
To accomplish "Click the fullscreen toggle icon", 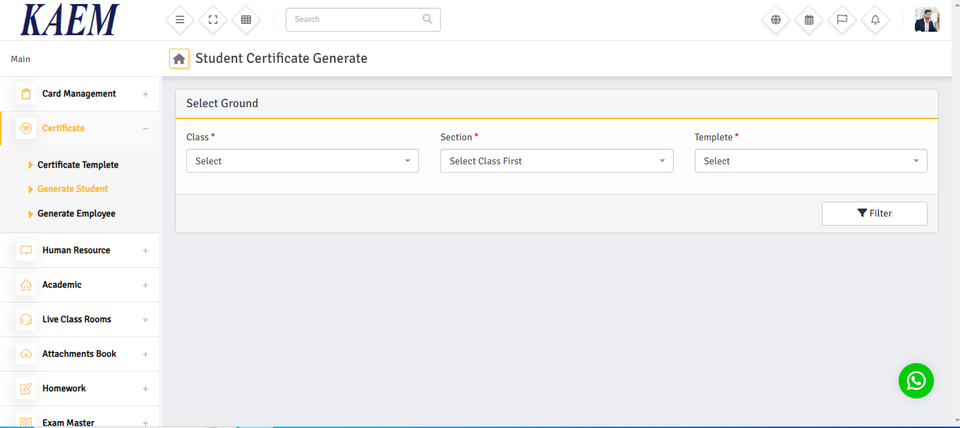I will coord(213,20).
